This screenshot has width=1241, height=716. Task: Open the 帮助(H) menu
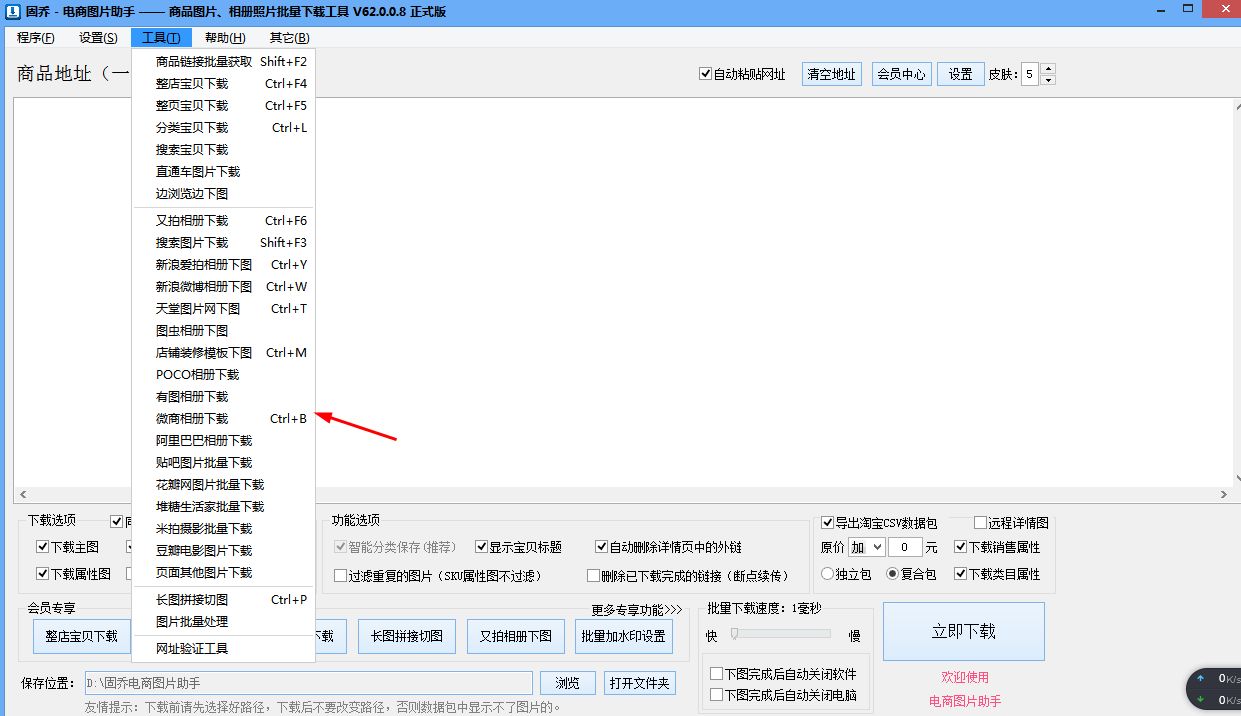tap(225, 37)
